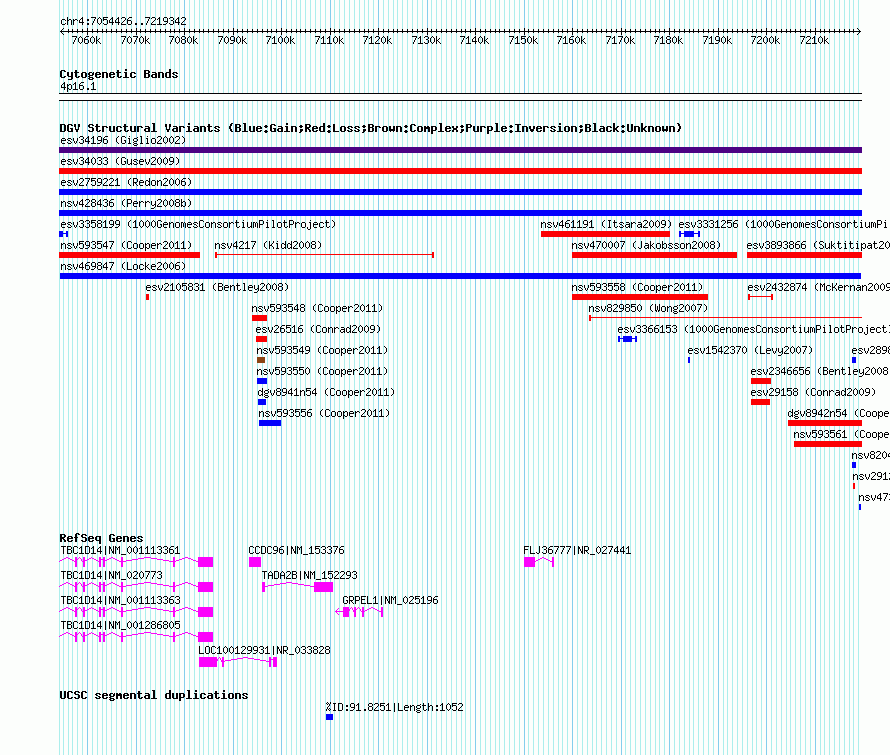The width and height of the screenshot is (890, 755).
Task: Click the TADA2B|NM_152293 gene model
Action: (x=297, y=587)
